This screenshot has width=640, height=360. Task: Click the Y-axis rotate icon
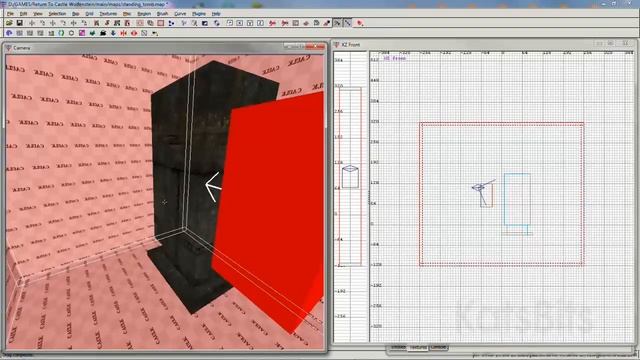pos(63,23)
